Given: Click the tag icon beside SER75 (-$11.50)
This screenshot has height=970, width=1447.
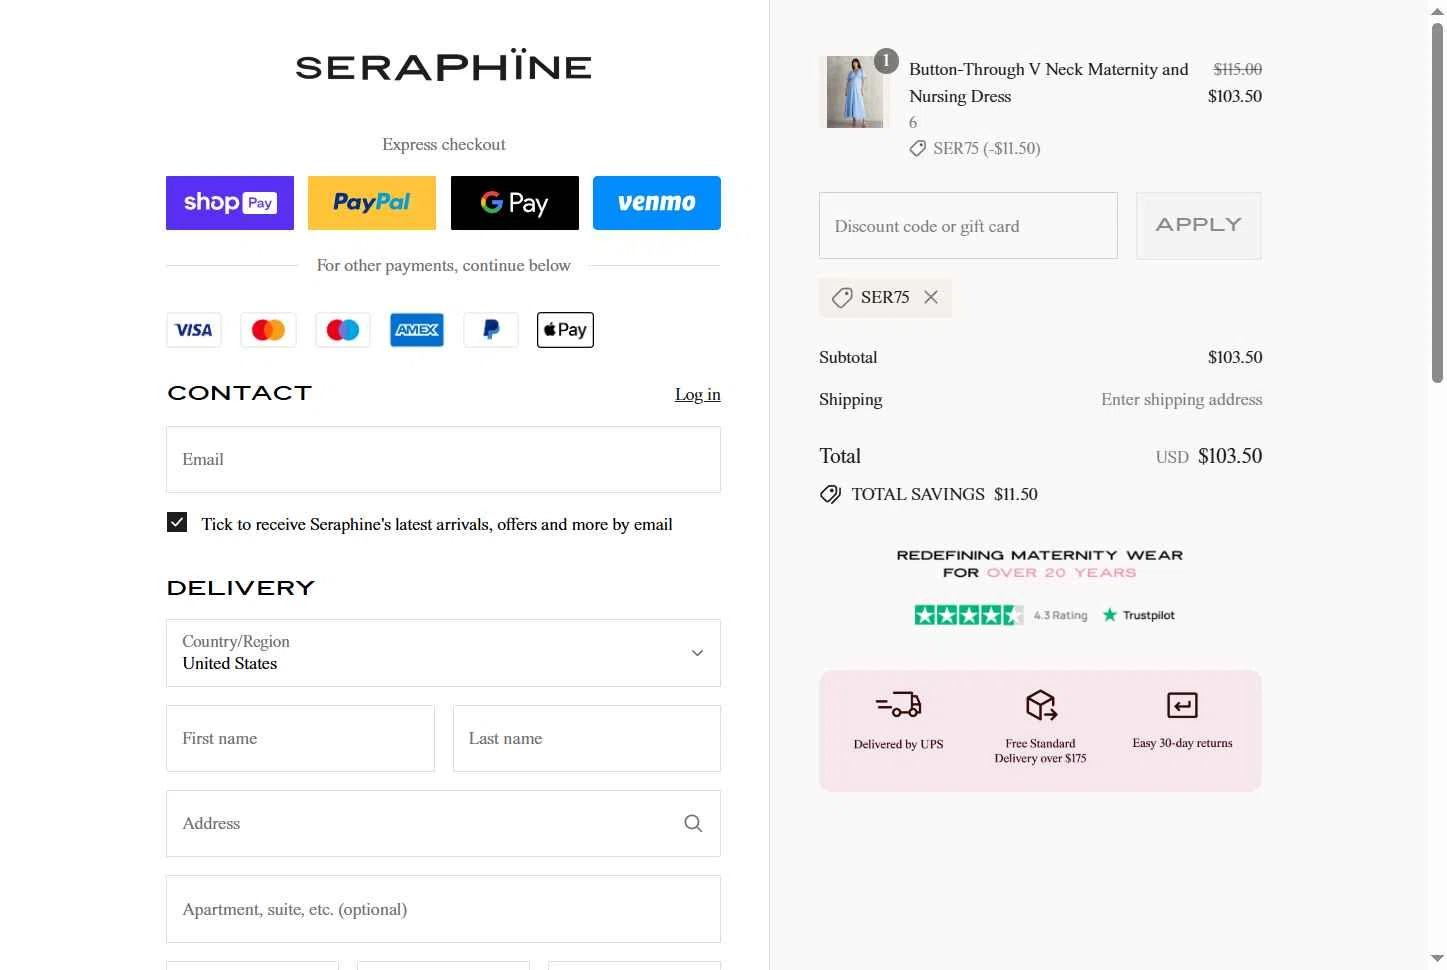Looking at the screenshot, I should click(x=917, y=149).
